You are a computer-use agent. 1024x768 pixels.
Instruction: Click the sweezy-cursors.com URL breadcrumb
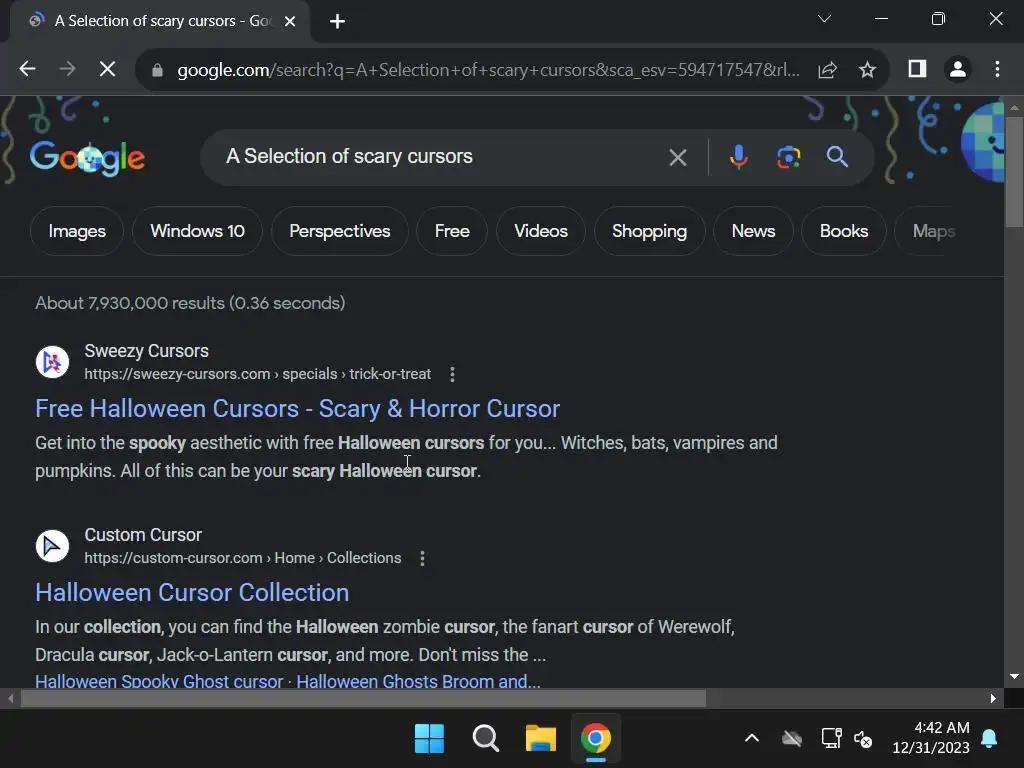pos(257,374)
